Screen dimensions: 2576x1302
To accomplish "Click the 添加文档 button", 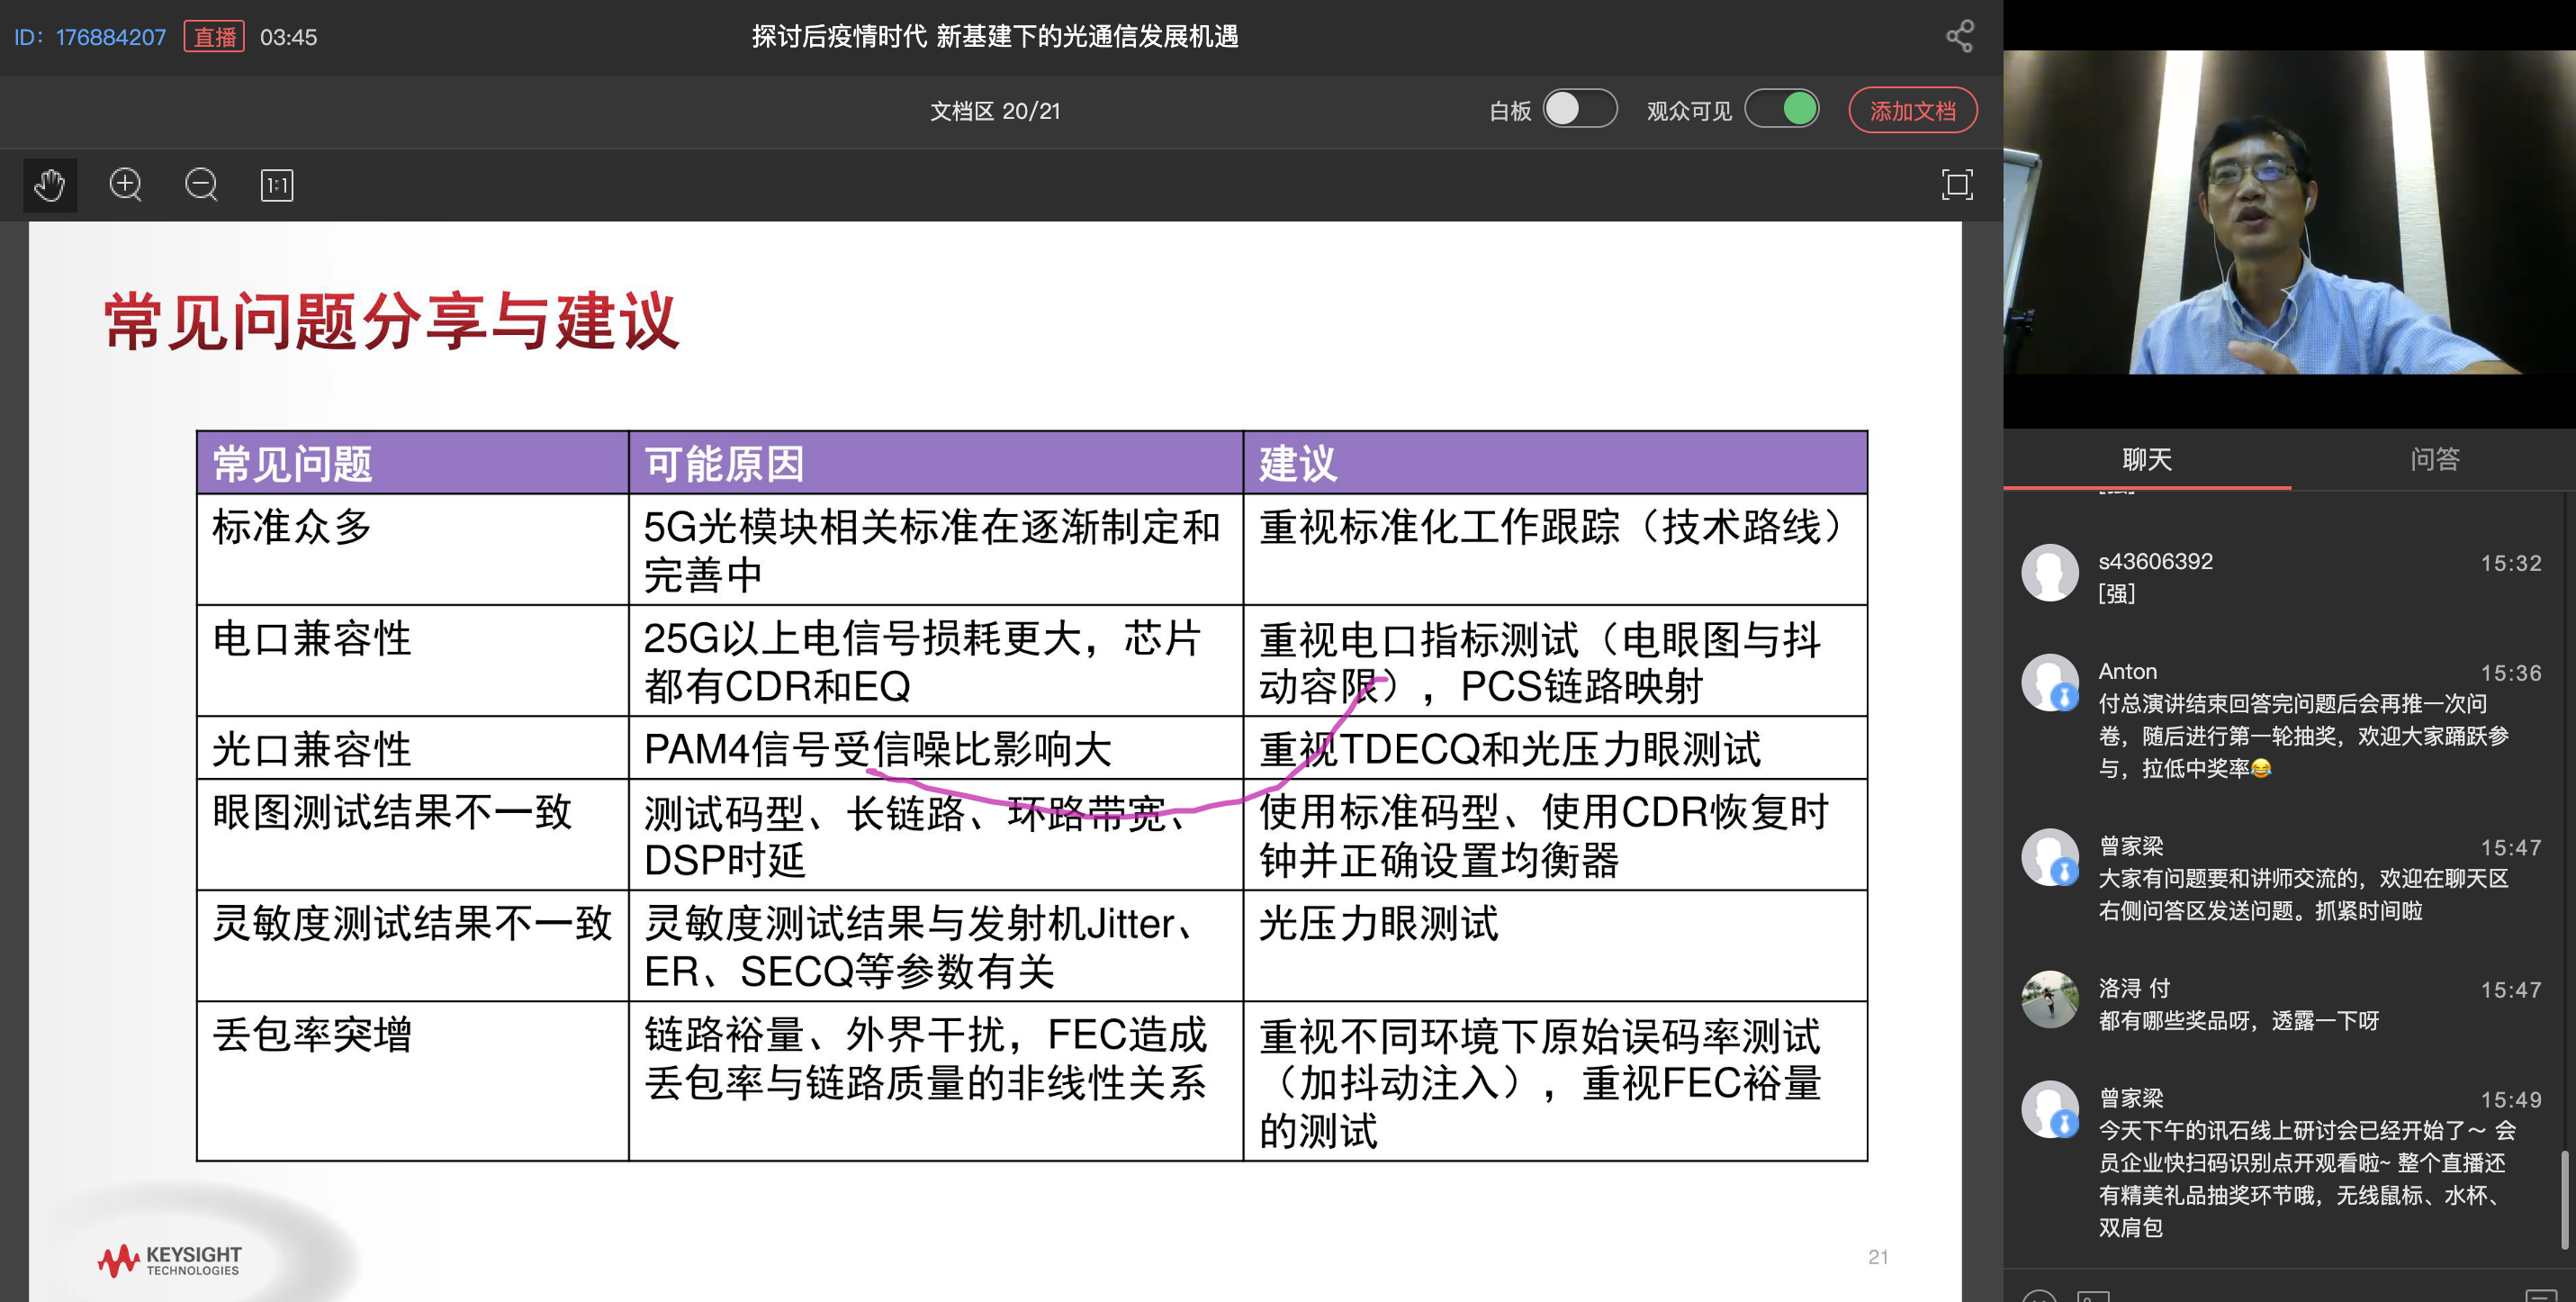I will [x=1912, y=110].
